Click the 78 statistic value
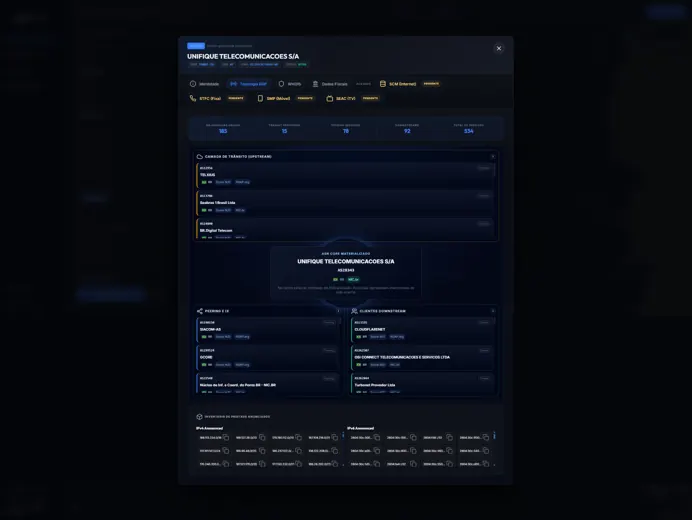Screen dimensions: 692x520 [346, 132]
